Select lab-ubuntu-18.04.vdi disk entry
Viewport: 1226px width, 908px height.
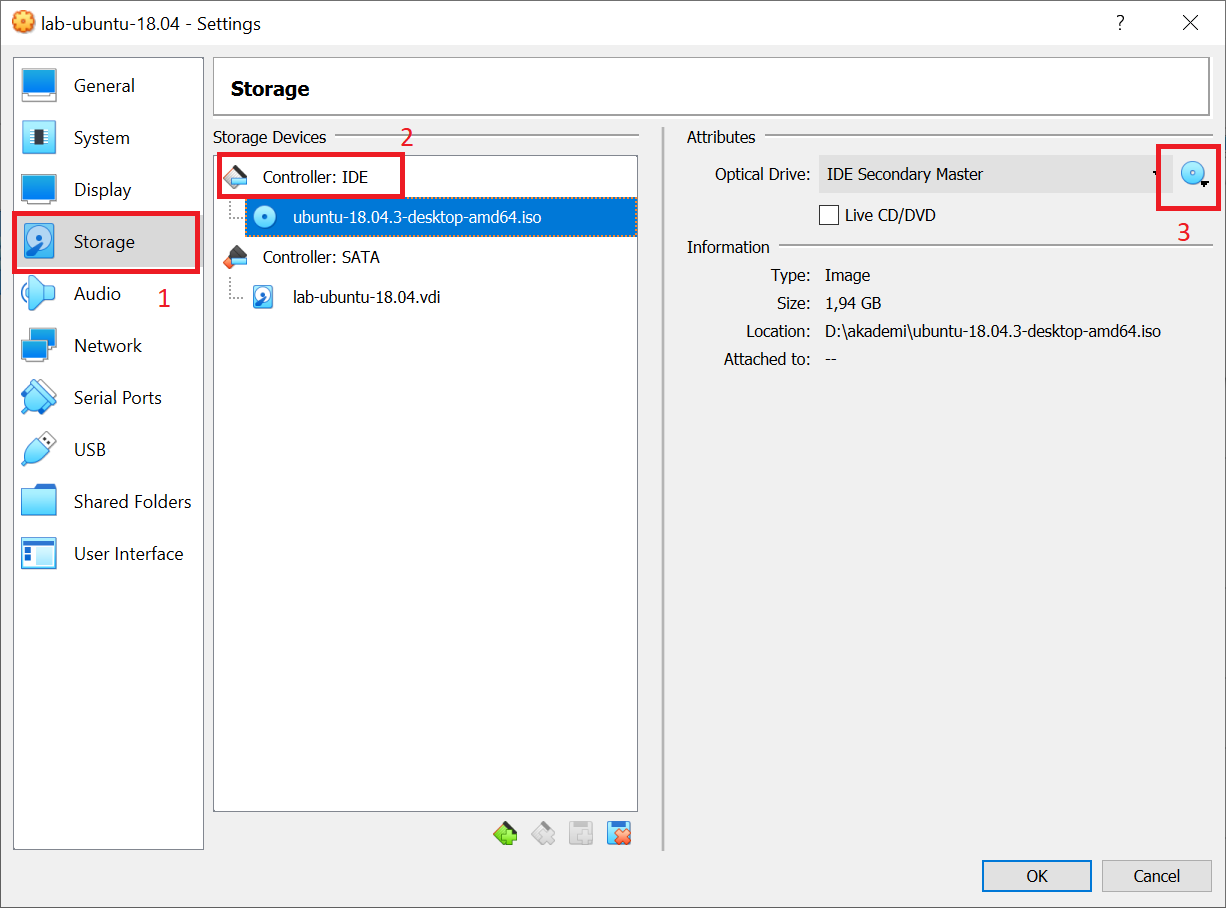366,297
